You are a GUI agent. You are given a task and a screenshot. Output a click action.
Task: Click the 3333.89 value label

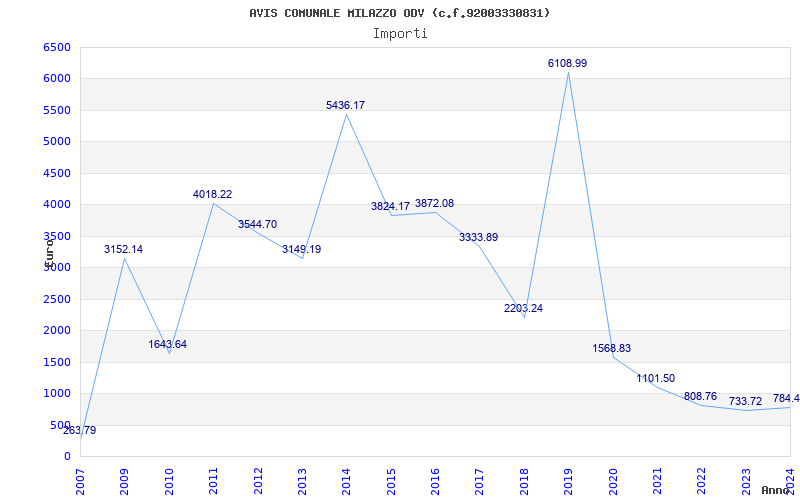pos(479,237)
